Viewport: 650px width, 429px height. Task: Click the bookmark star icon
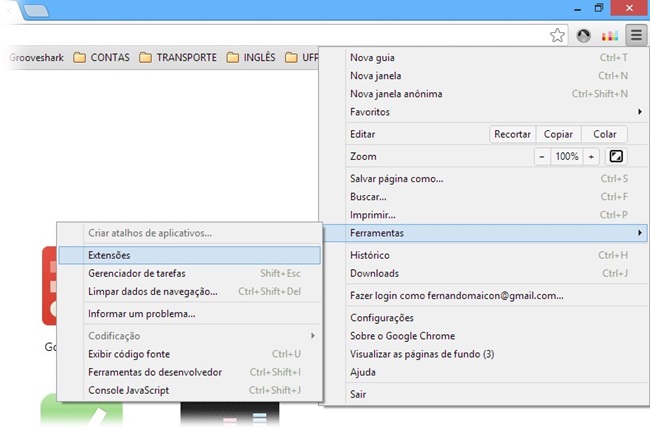pos(557,36)
